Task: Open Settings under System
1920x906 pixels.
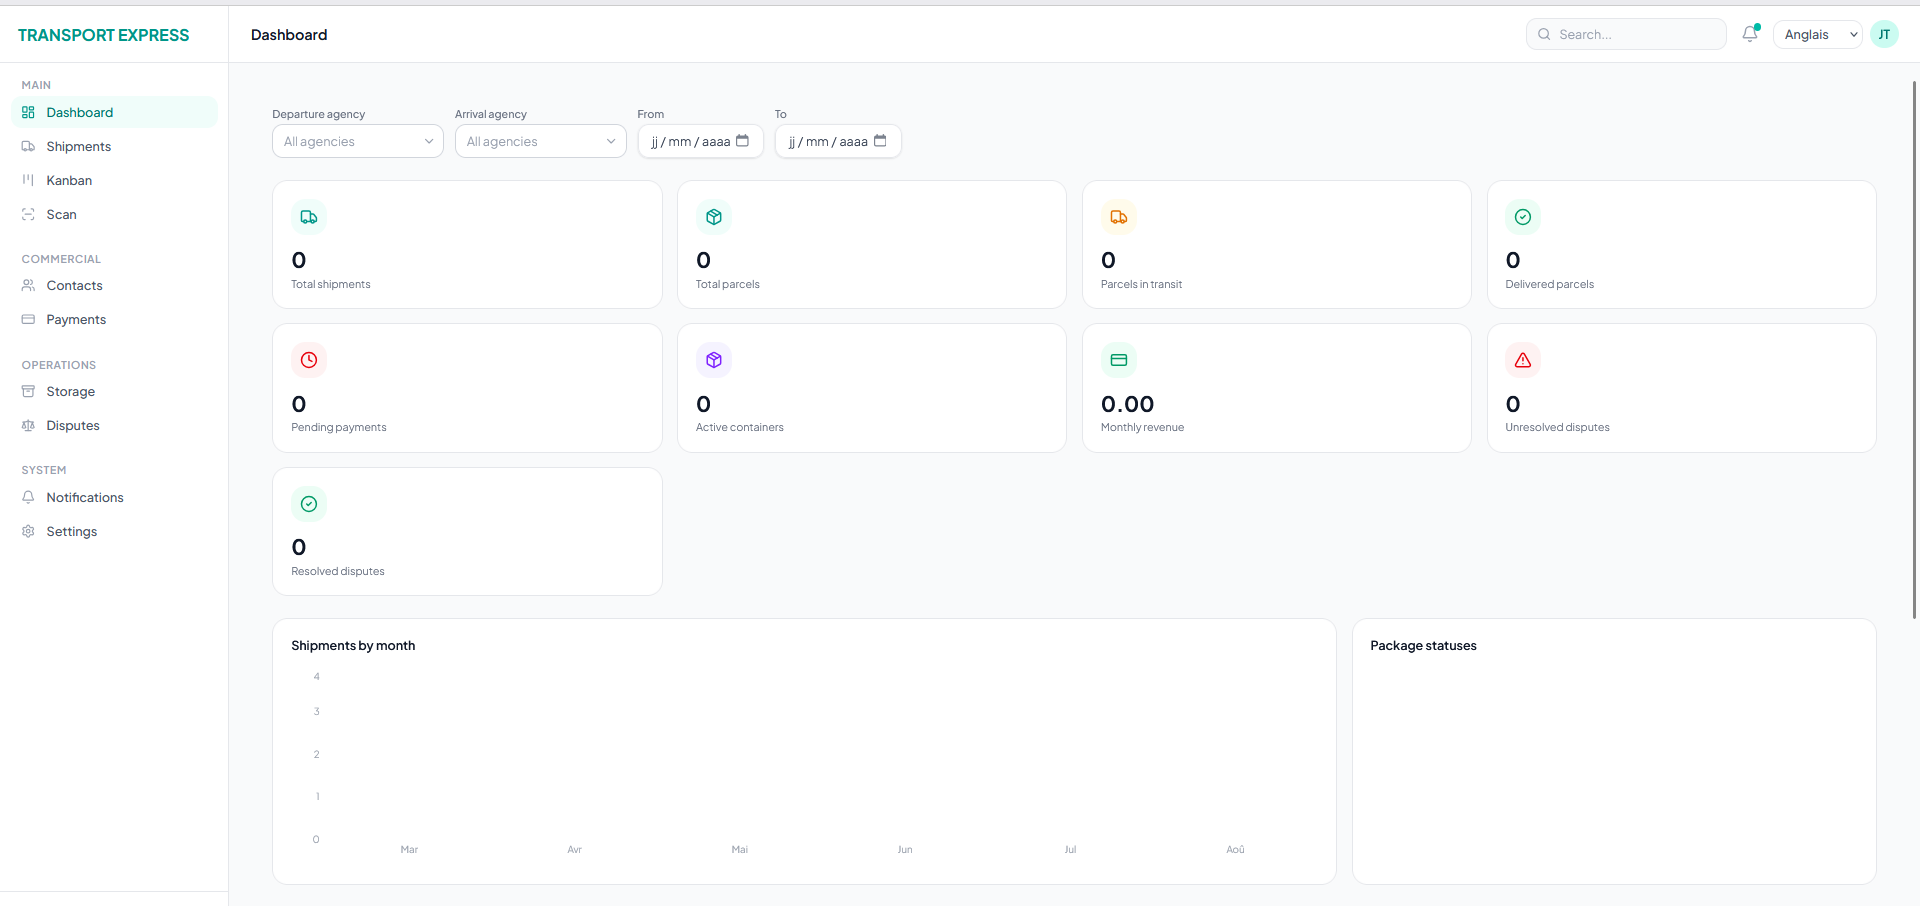Action: click(114, 531)
